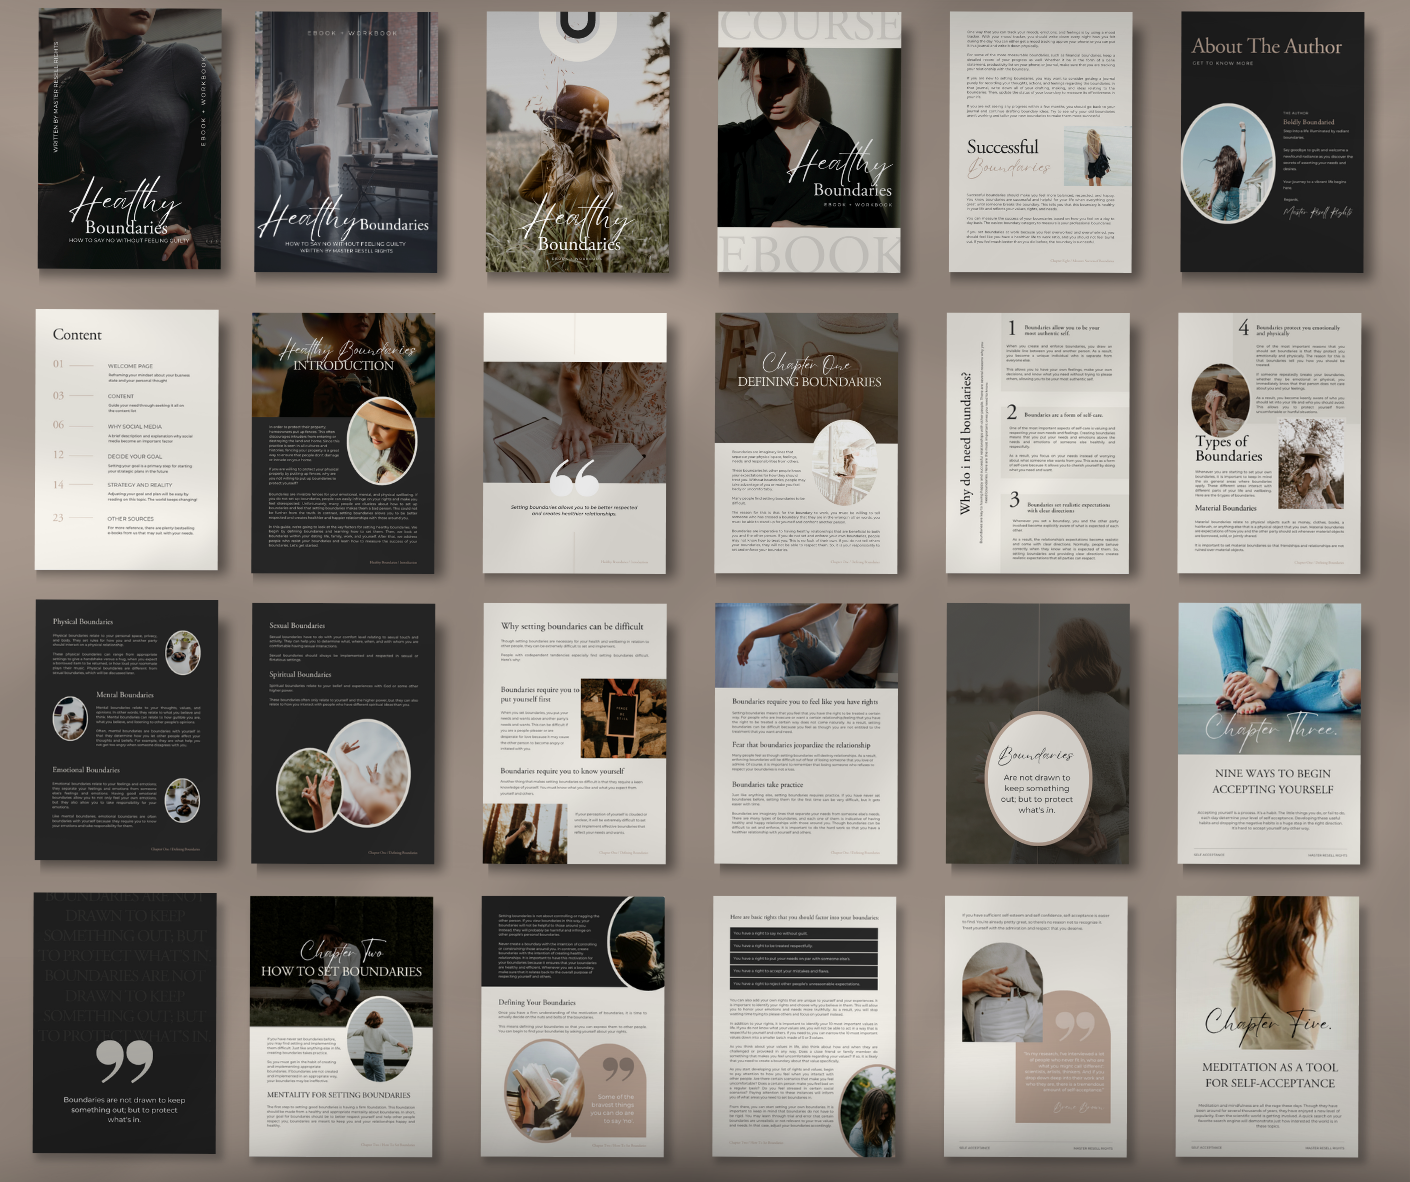Viewport: 1410px width, 1182px height.
Task: Select the Content table of contents page
Action: [x=127, y=440]
